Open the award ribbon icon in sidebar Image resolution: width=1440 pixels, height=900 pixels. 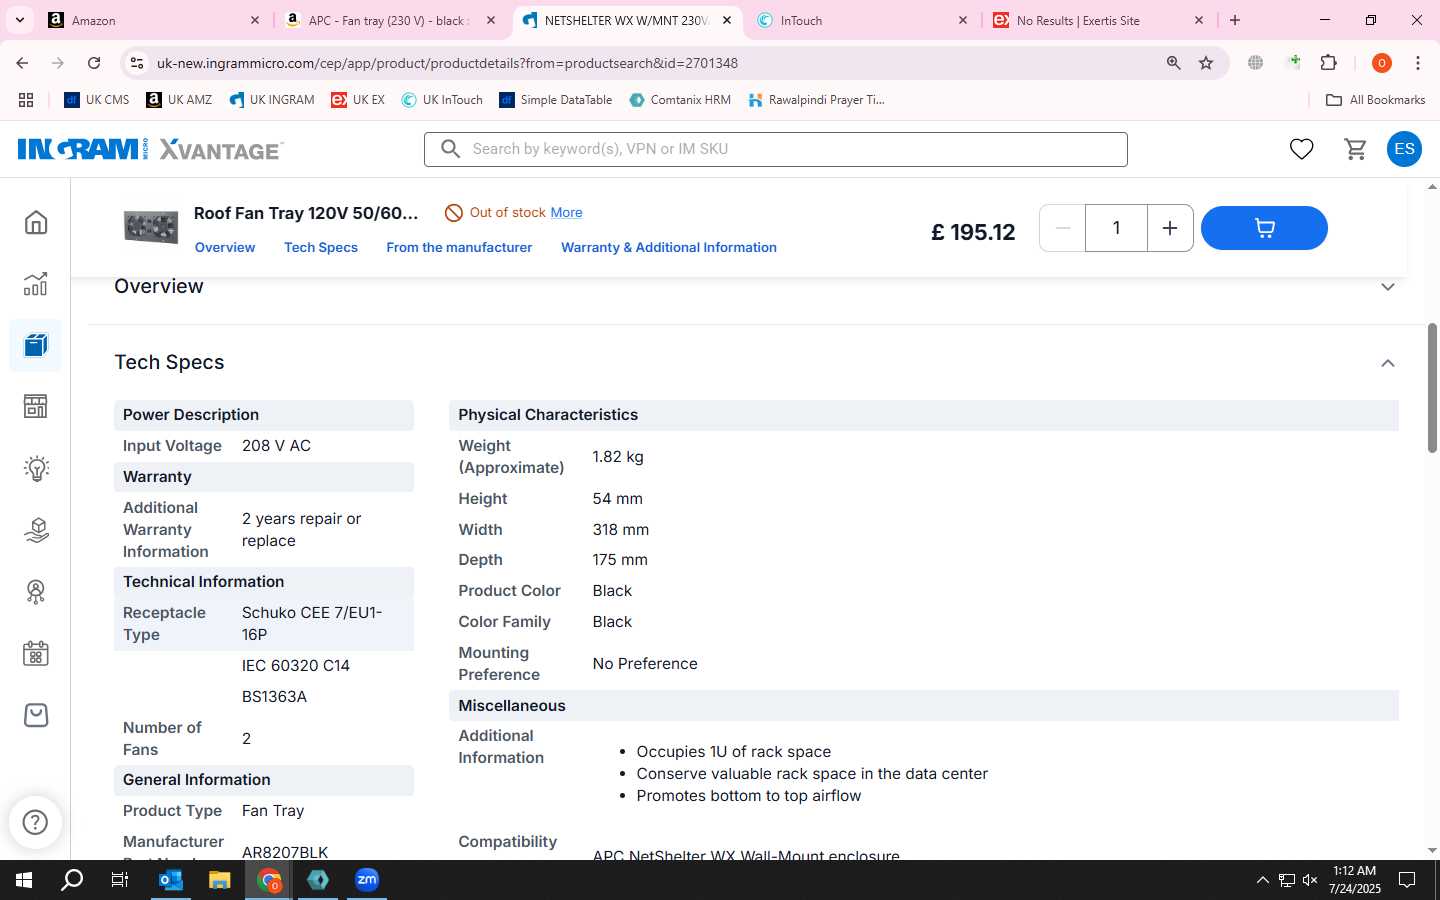(36, 592)
